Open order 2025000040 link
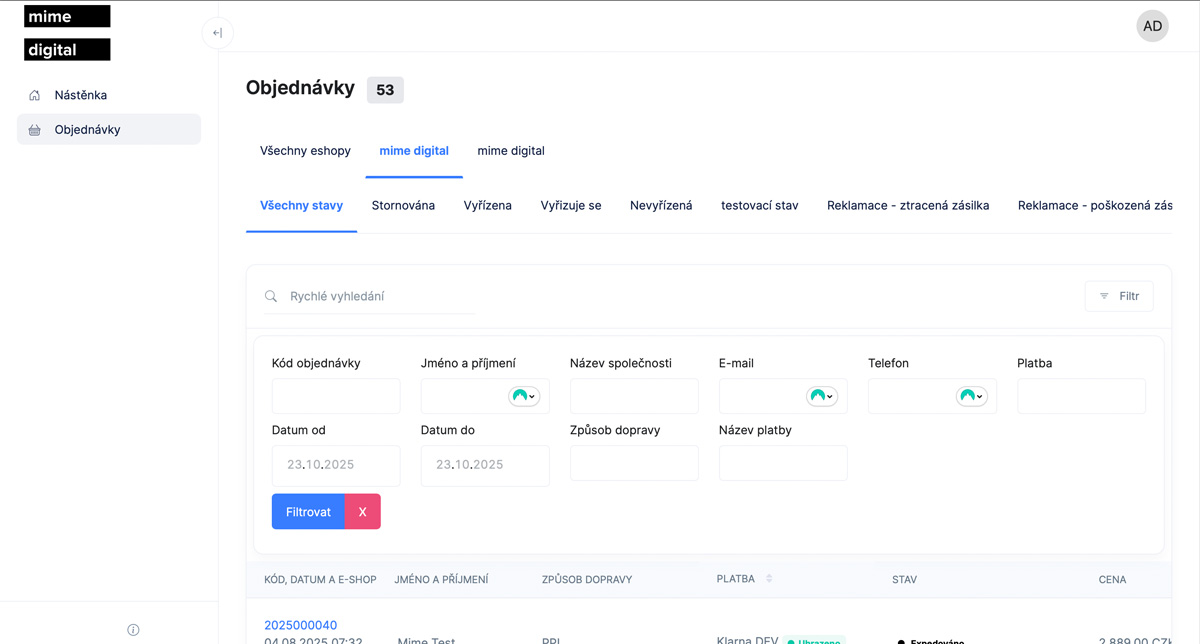Viewport: 1200px width, 644px height. pyautogui.click(x=300, y=625)
